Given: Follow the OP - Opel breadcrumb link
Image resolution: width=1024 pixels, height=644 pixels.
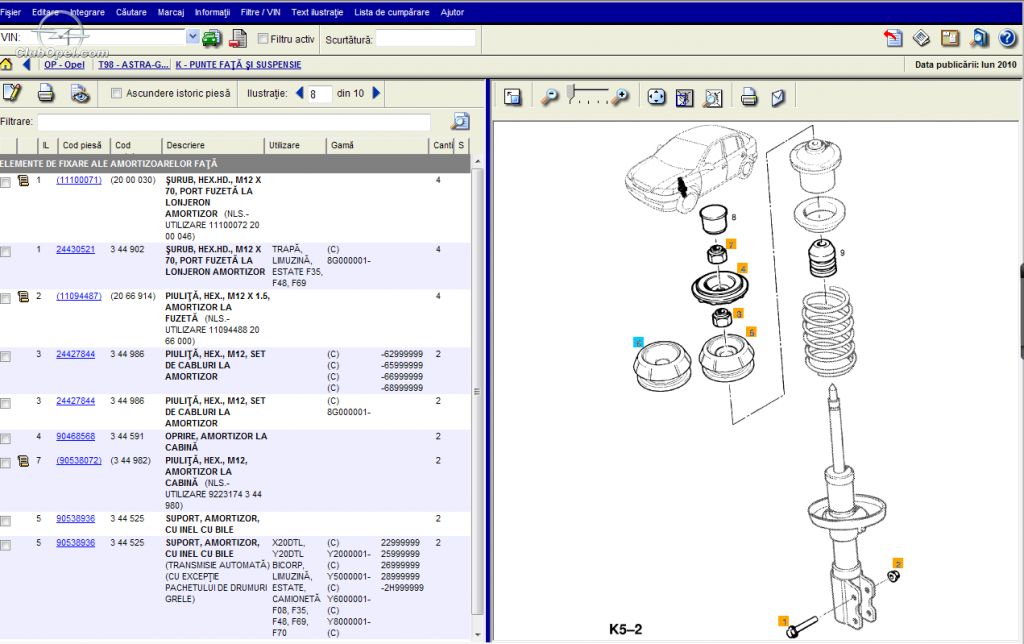Looking at the screenshot, I should point(65,65).
